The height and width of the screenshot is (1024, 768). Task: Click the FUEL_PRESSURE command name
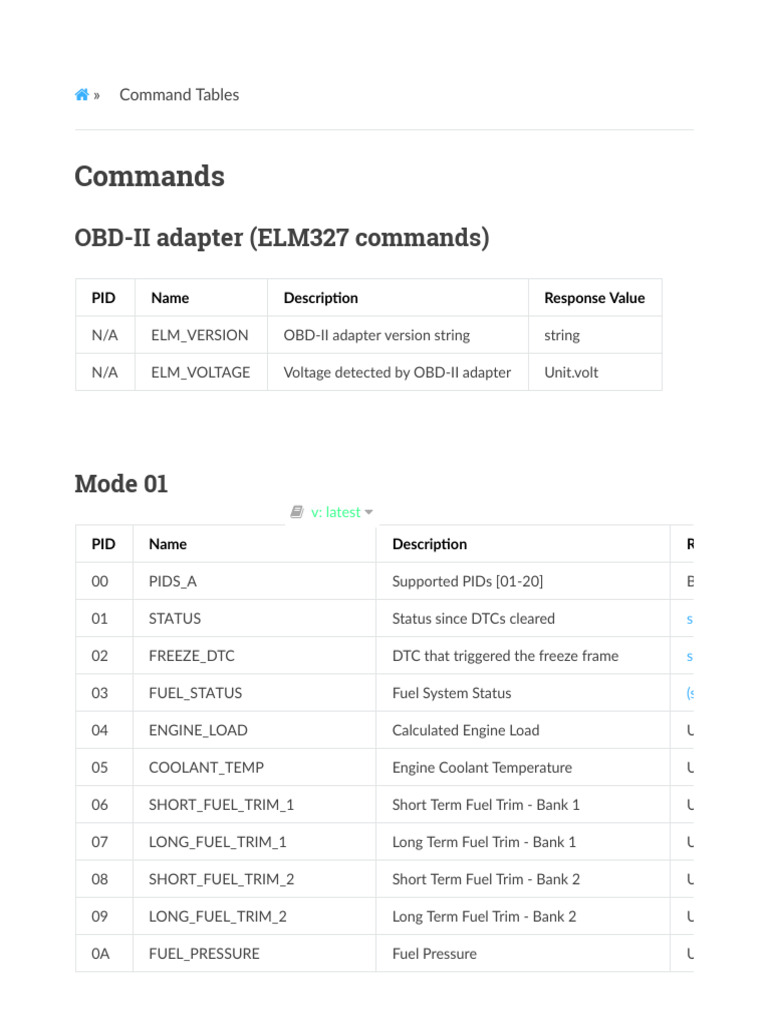click(x=204, y=953)
